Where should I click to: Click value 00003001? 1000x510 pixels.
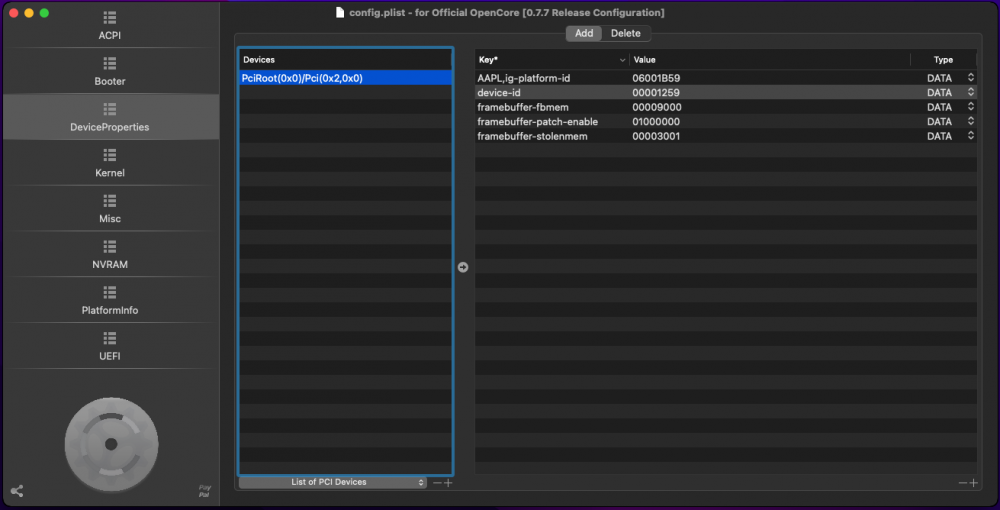click(656, 136)
